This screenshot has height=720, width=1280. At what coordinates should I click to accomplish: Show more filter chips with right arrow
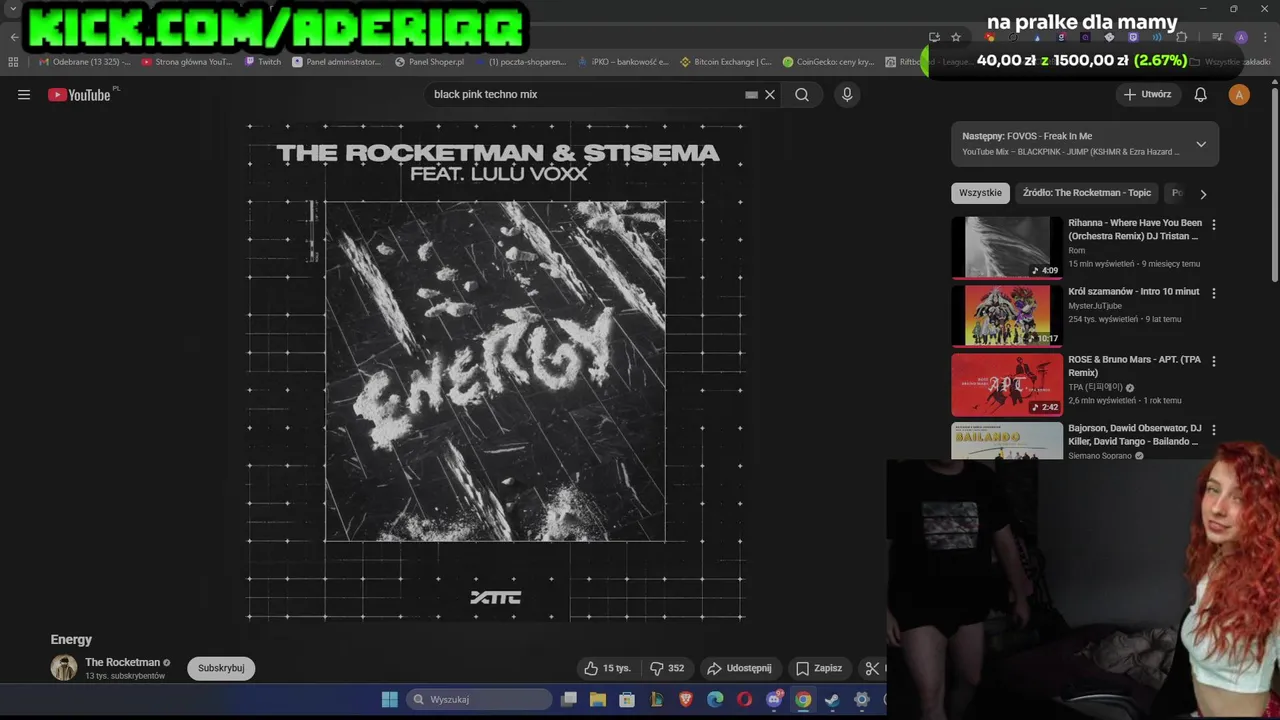click(1203, 194)
